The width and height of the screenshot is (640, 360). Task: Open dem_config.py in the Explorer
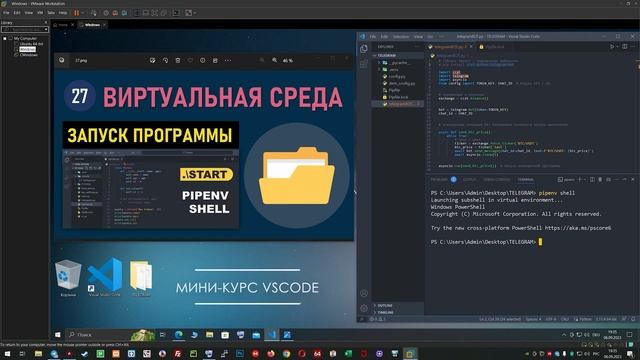[x=397, y=83]
